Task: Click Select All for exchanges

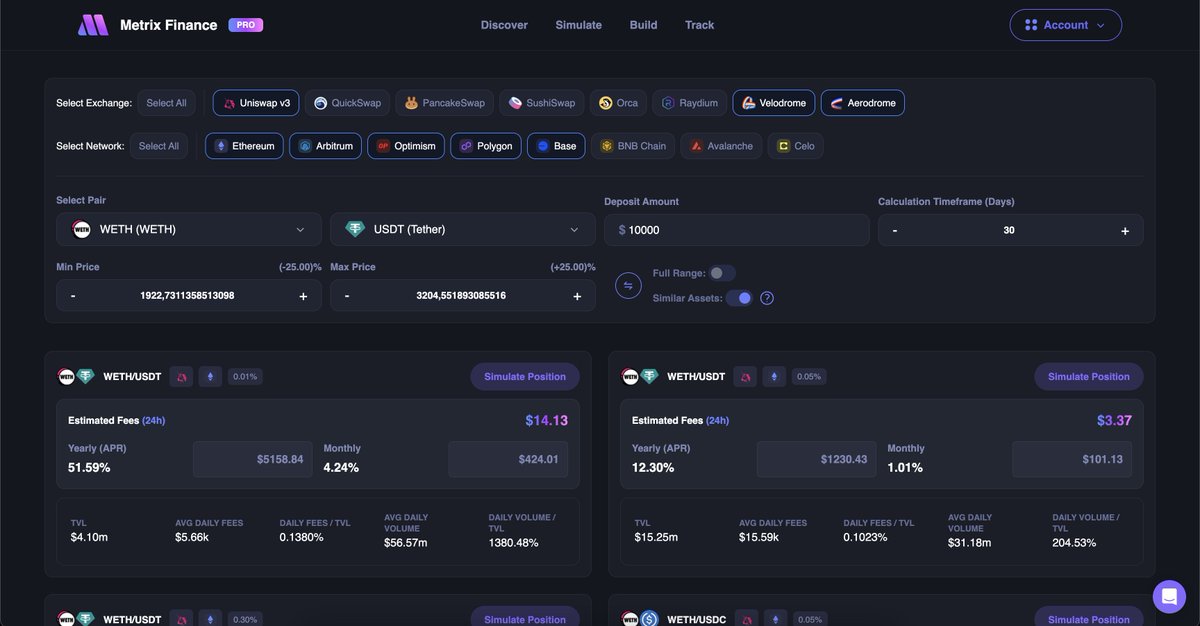Action: click(x=166, y=103)
